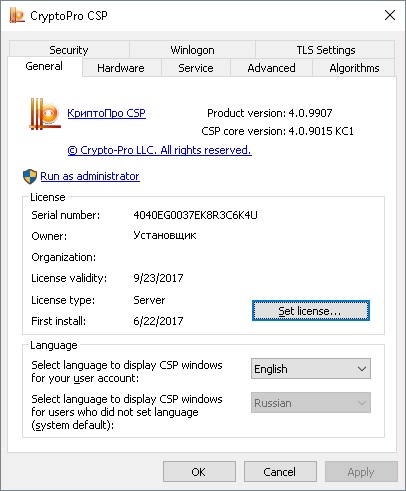This screenshot has height=491, width=406.
Task: Open the КриптоПро CSP link
Action: (x=106, y=113)
